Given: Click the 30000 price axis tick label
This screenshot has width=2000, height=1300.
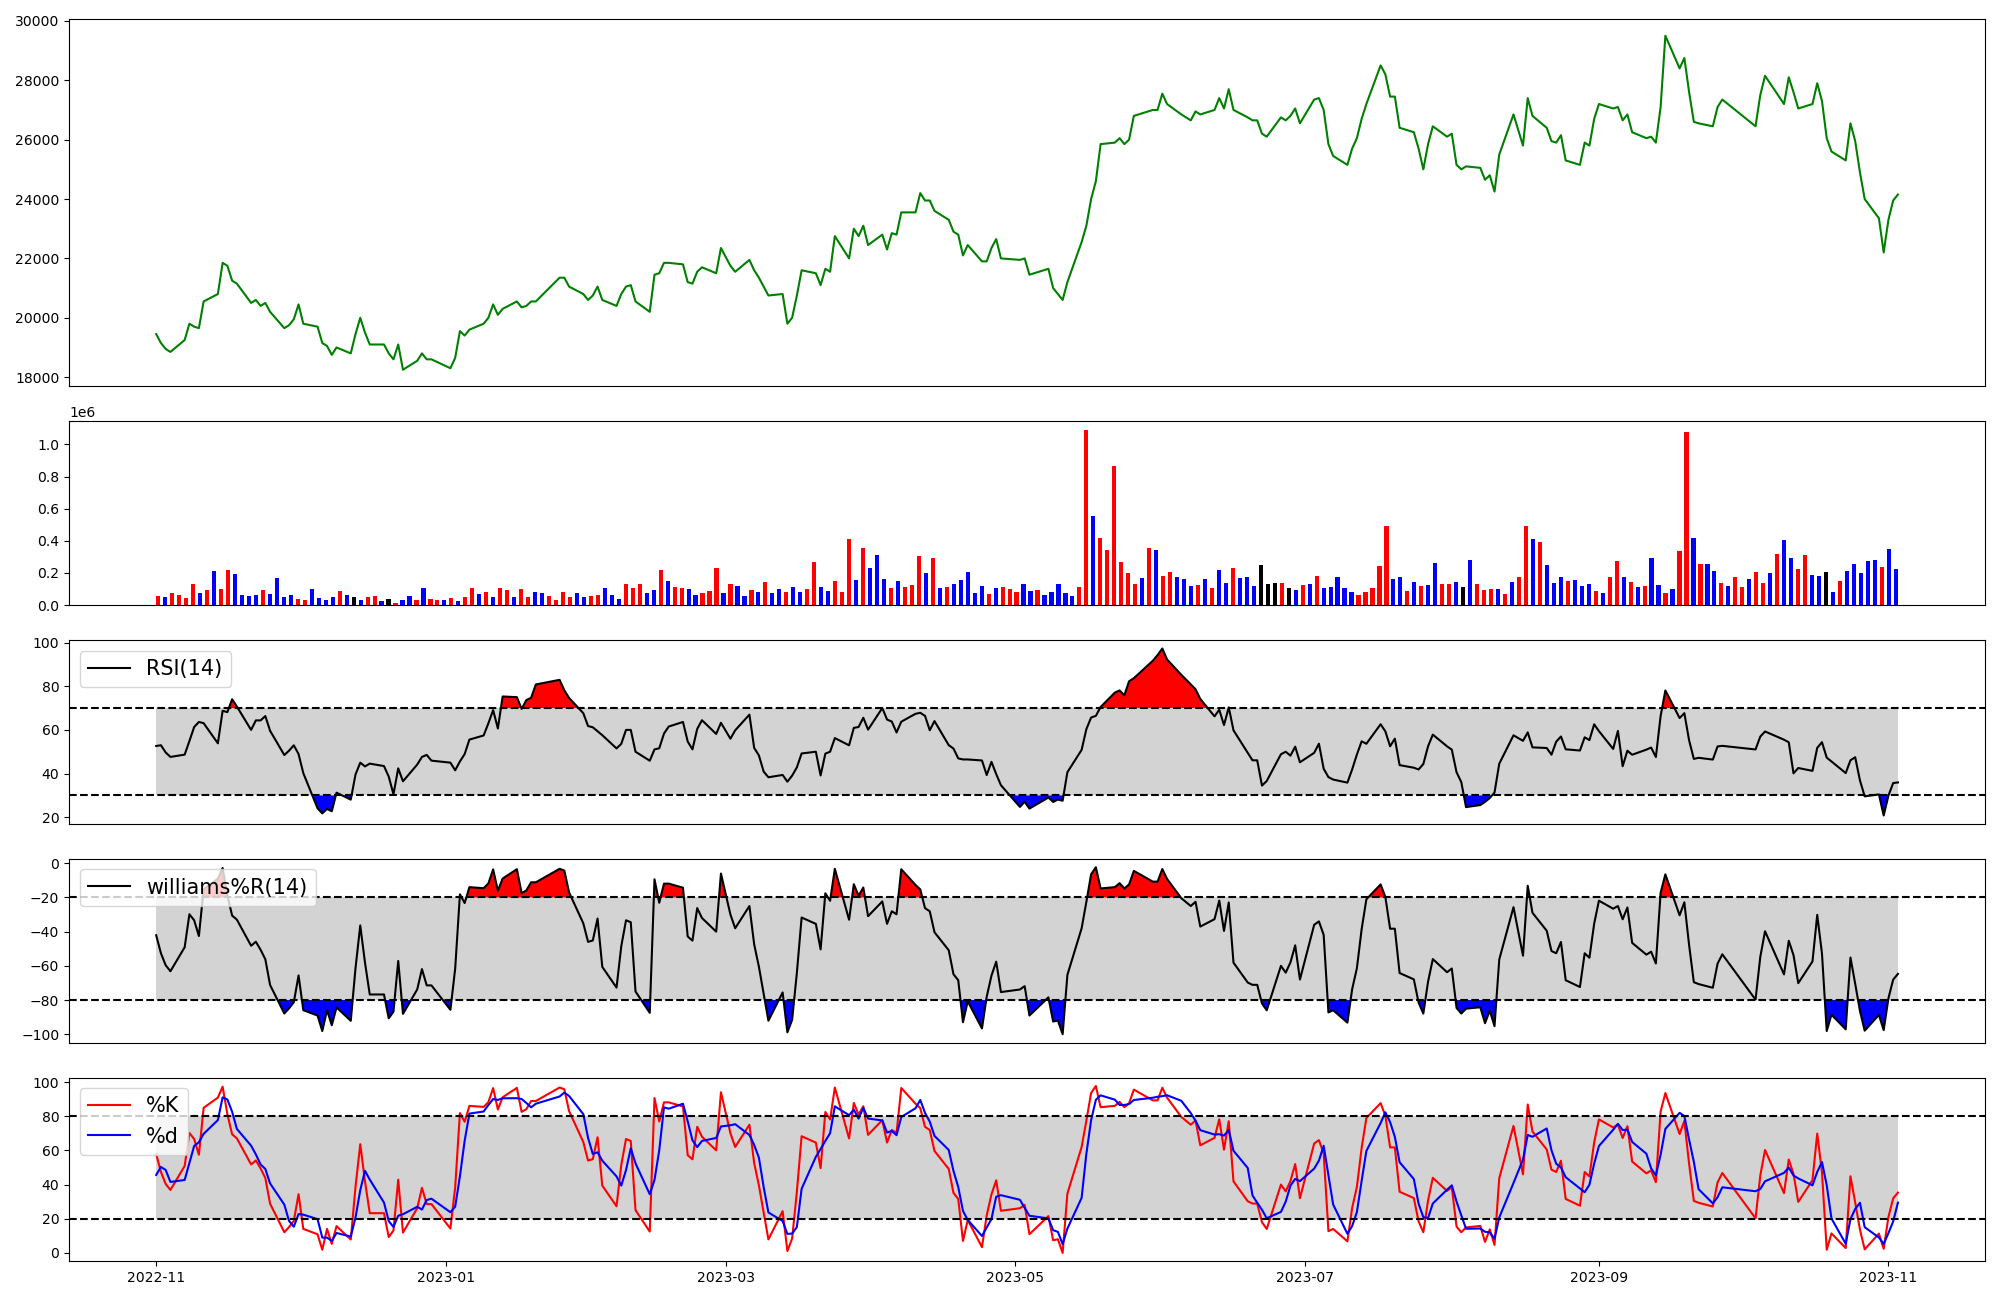Looking at the screenshot, I should click(x=36, y=21).
